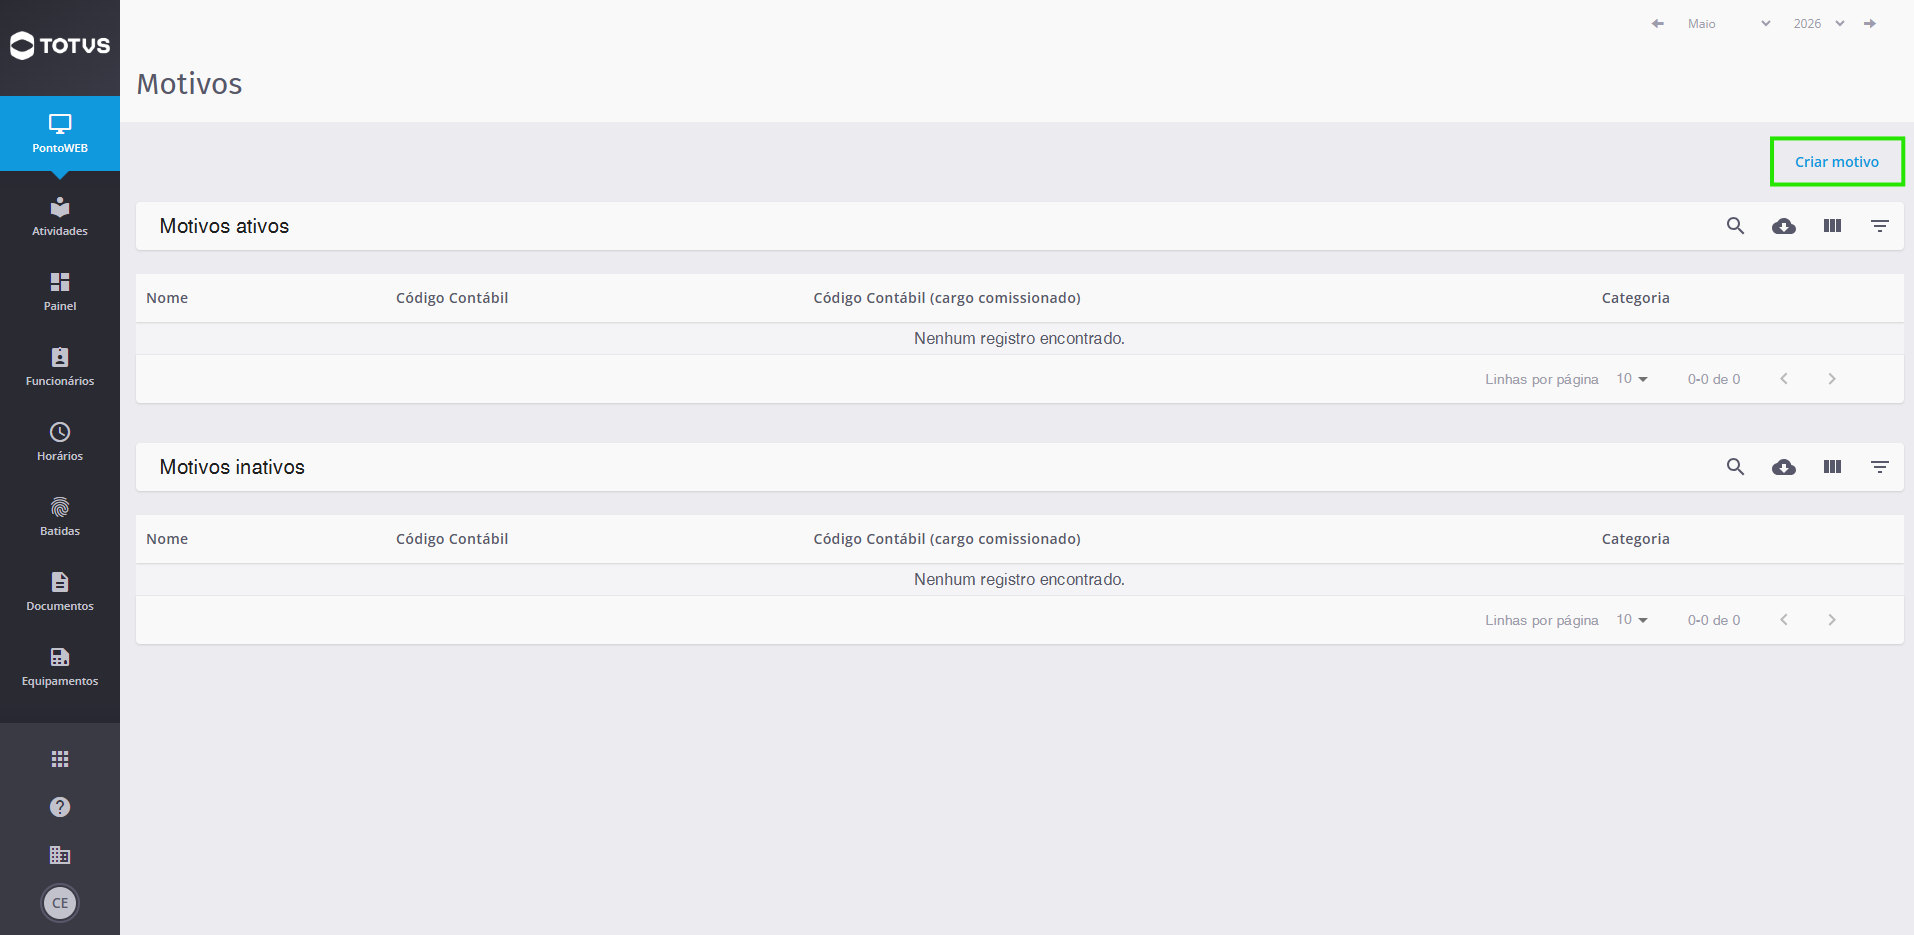Screen dimensions: 1914x935
Task: Open the apps grid icon
Action: tap(60, 759)
